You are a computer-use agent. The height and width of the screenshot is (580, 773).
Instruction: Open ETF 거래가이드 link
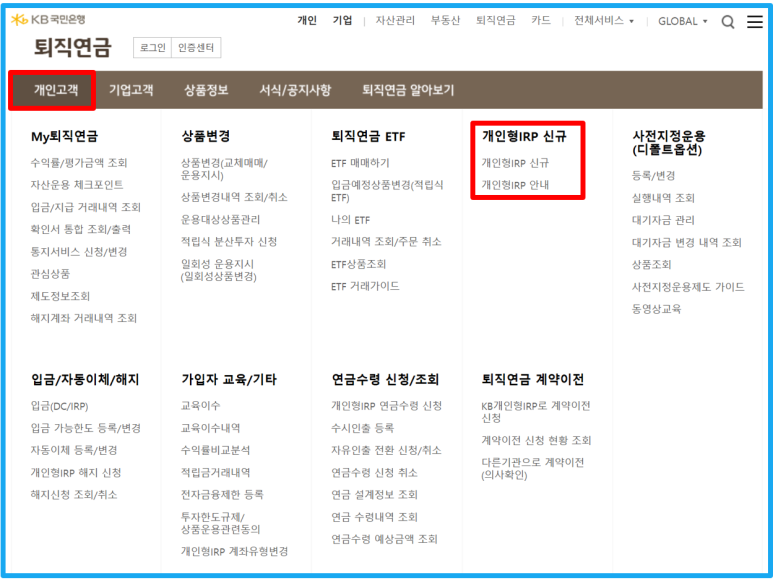pos(365,286)
